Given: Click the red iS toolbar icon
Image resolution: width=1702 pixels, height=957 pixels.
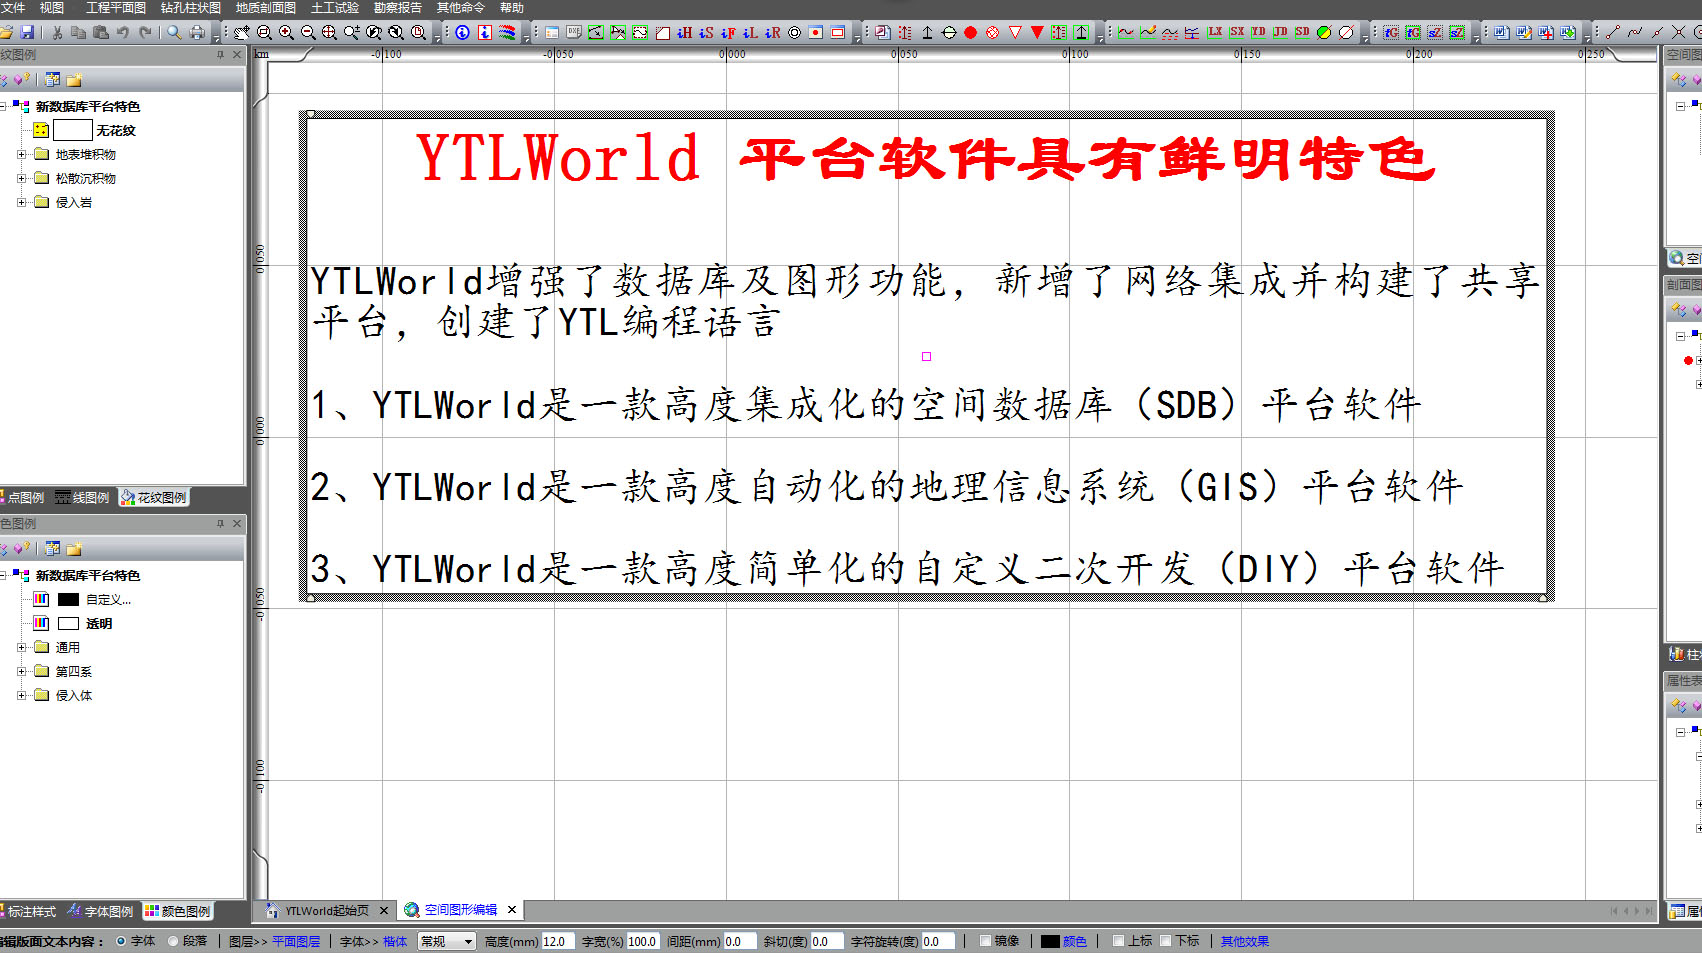Looking at the screenshot, I should pos(706,33).
